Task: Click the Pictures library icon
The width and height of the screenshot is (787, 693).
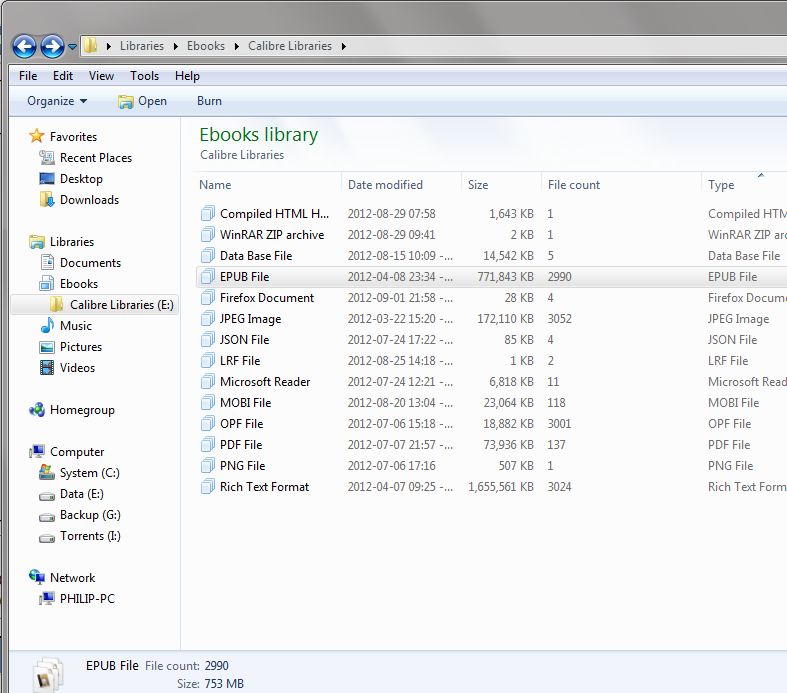Action: [47, 347]
